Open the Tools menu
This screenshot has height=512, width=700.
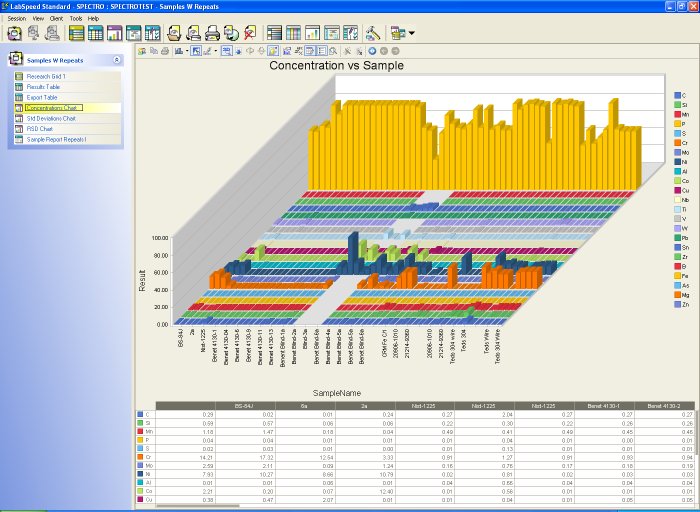(75, 18)
